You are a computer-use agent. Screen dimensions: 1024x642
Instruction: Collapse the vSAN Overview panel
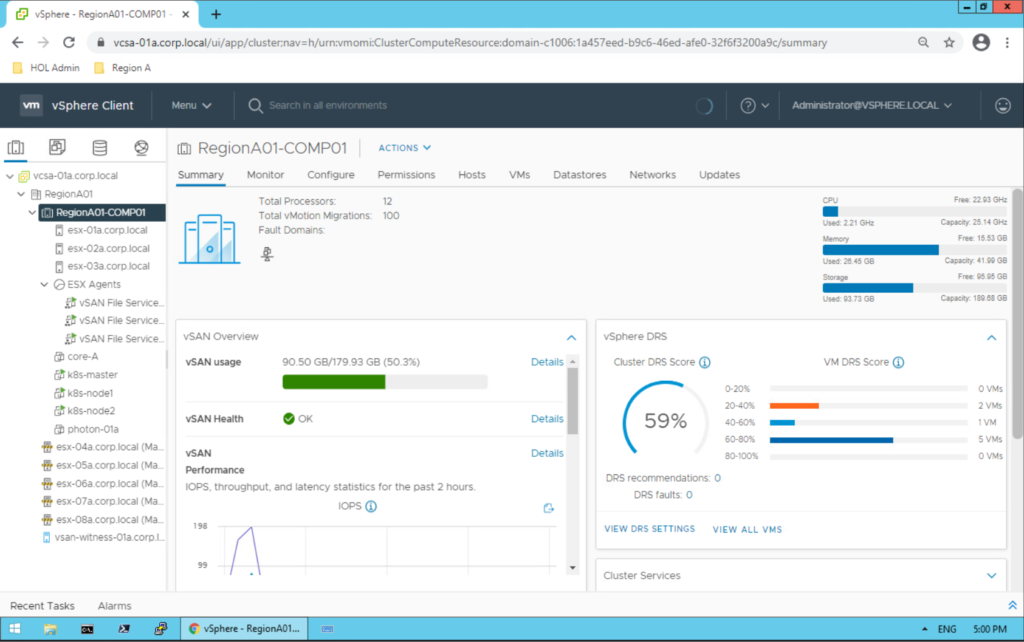pos(571,337)
